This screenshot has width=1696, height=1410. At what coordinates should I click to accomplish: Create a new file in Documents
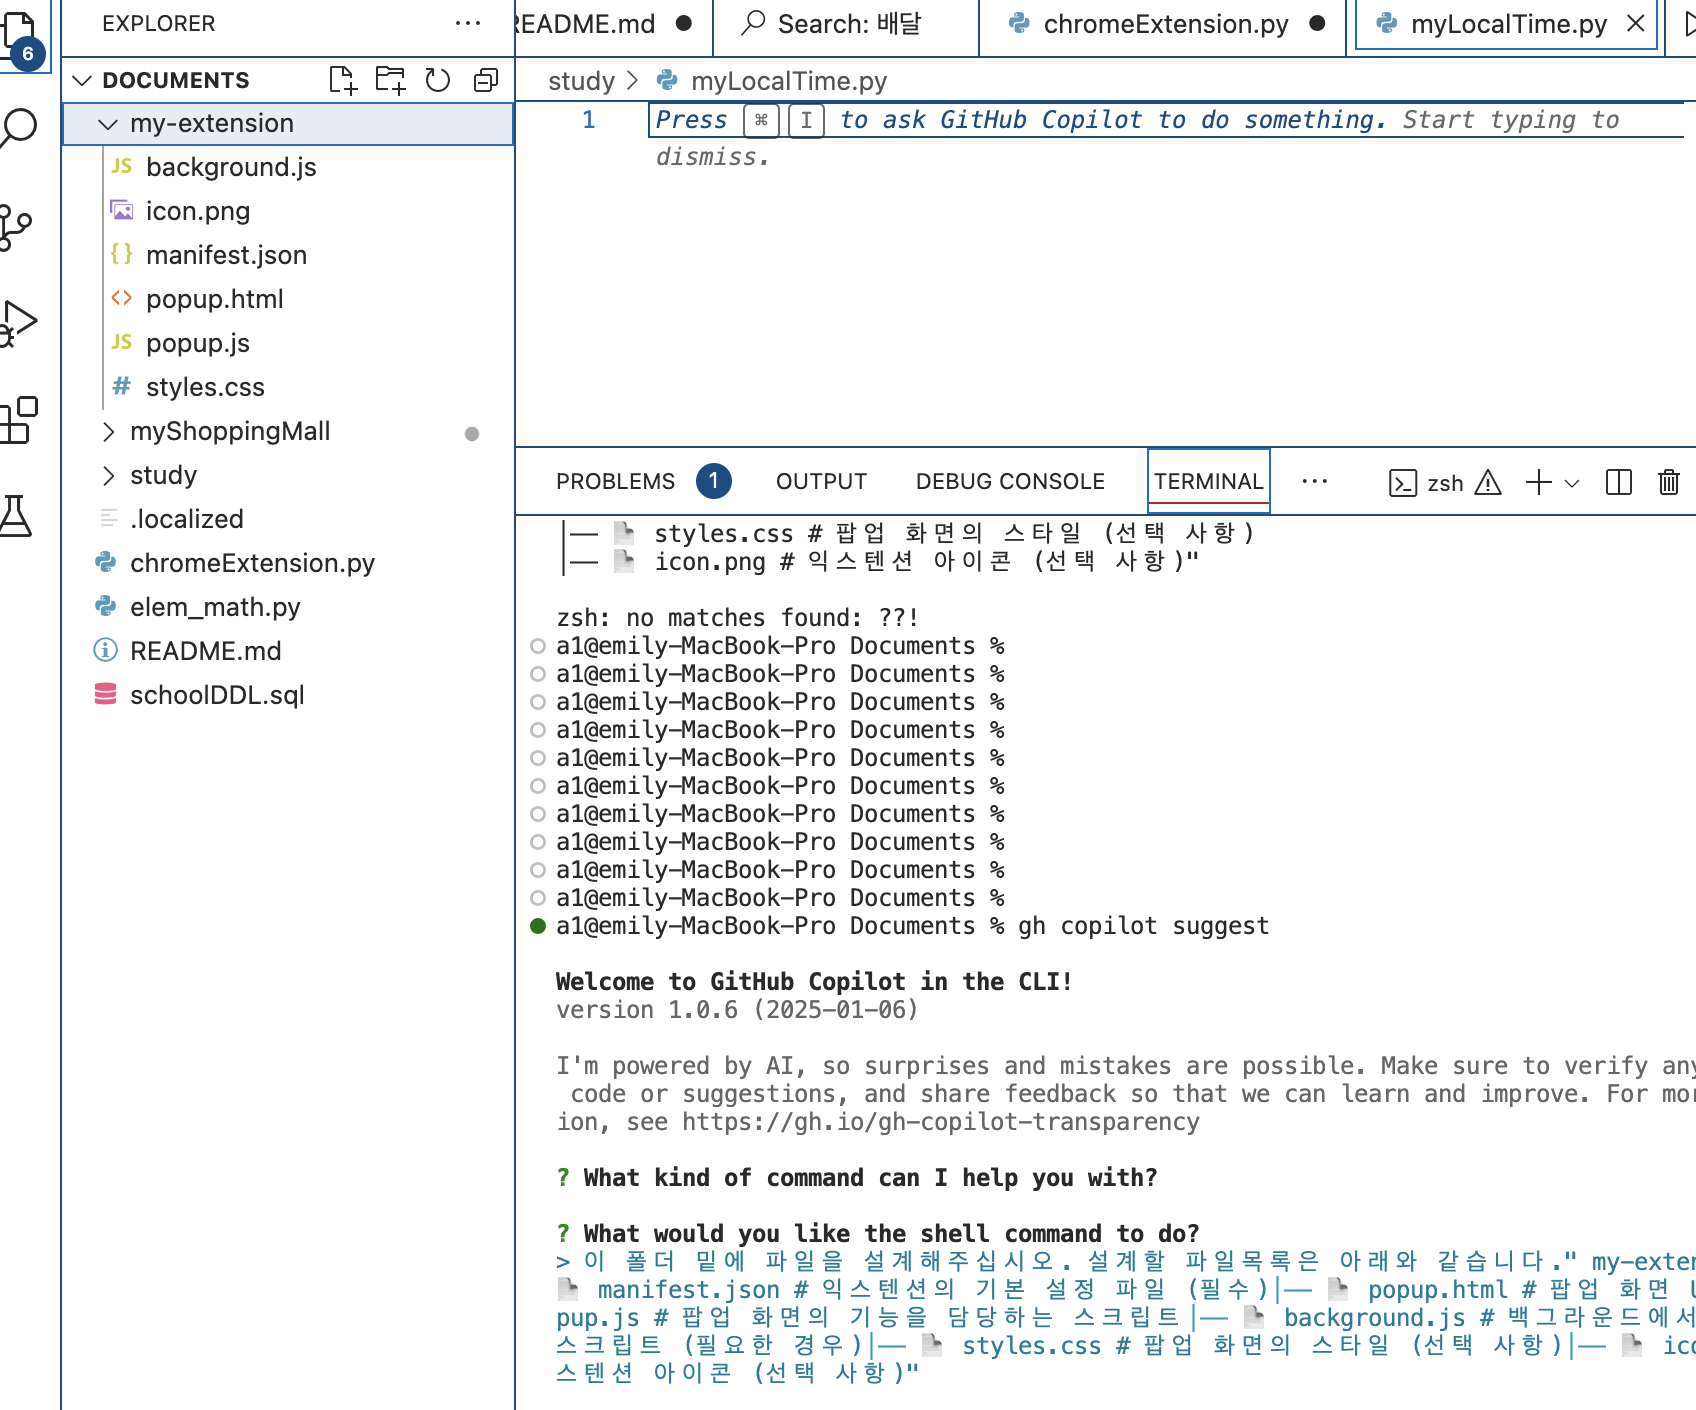pyautogui.click(x=342, y=80)
